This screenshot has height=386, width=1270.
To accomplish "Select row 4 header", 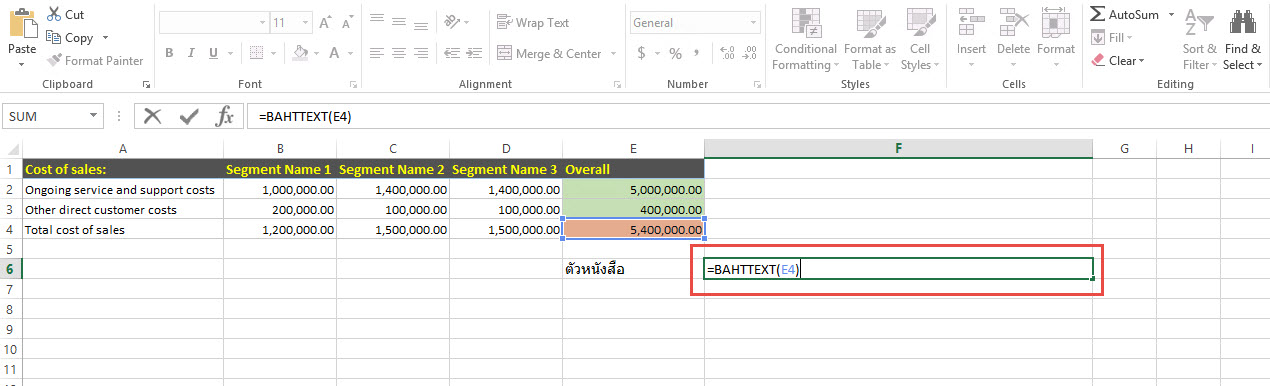I will [x=10, y=229].
